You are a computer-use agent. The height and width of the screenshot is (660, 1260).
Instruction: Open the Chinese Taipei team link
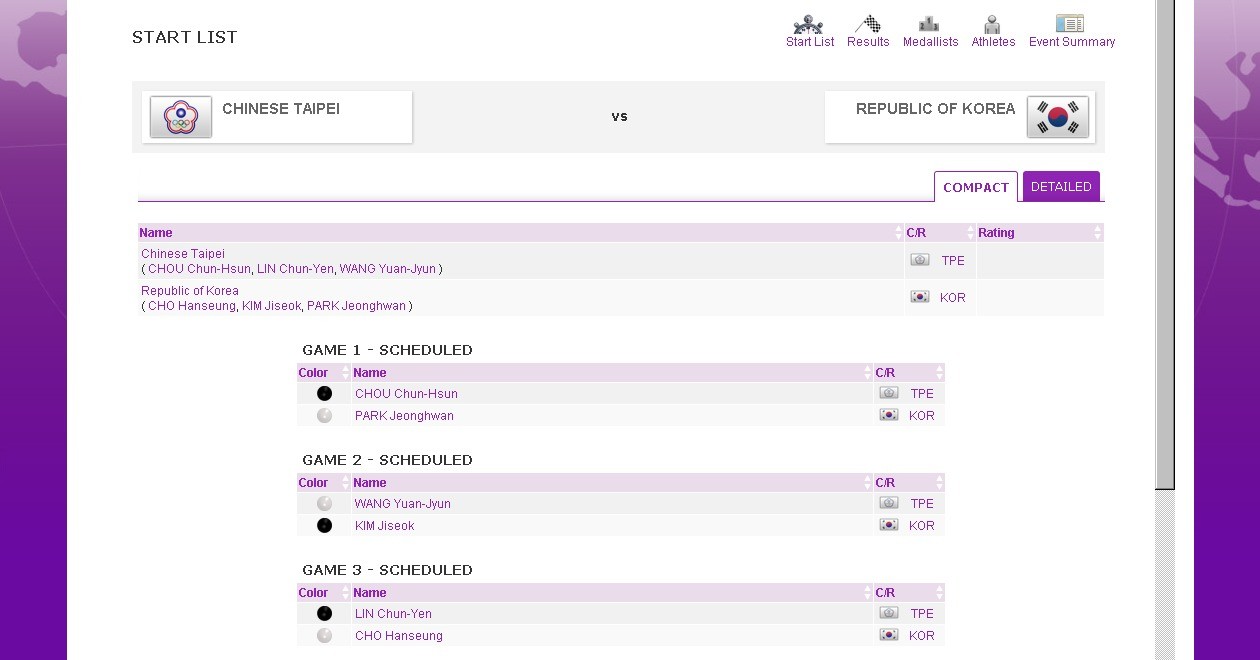coord(183,254)
